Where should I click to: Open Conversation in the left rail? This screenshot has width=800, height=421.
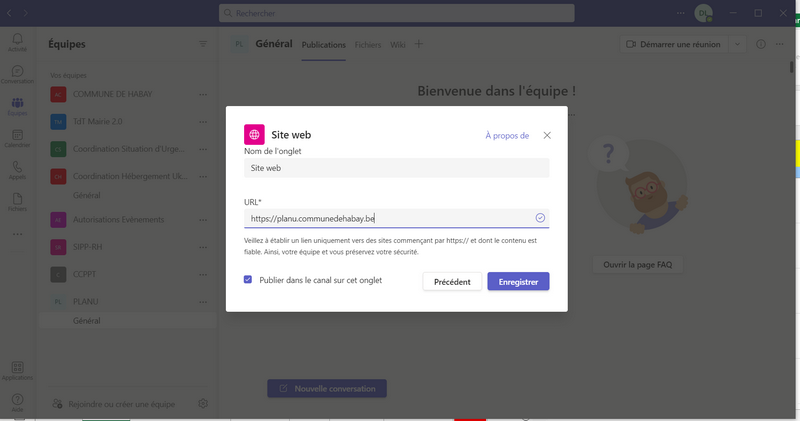(17, 73)
